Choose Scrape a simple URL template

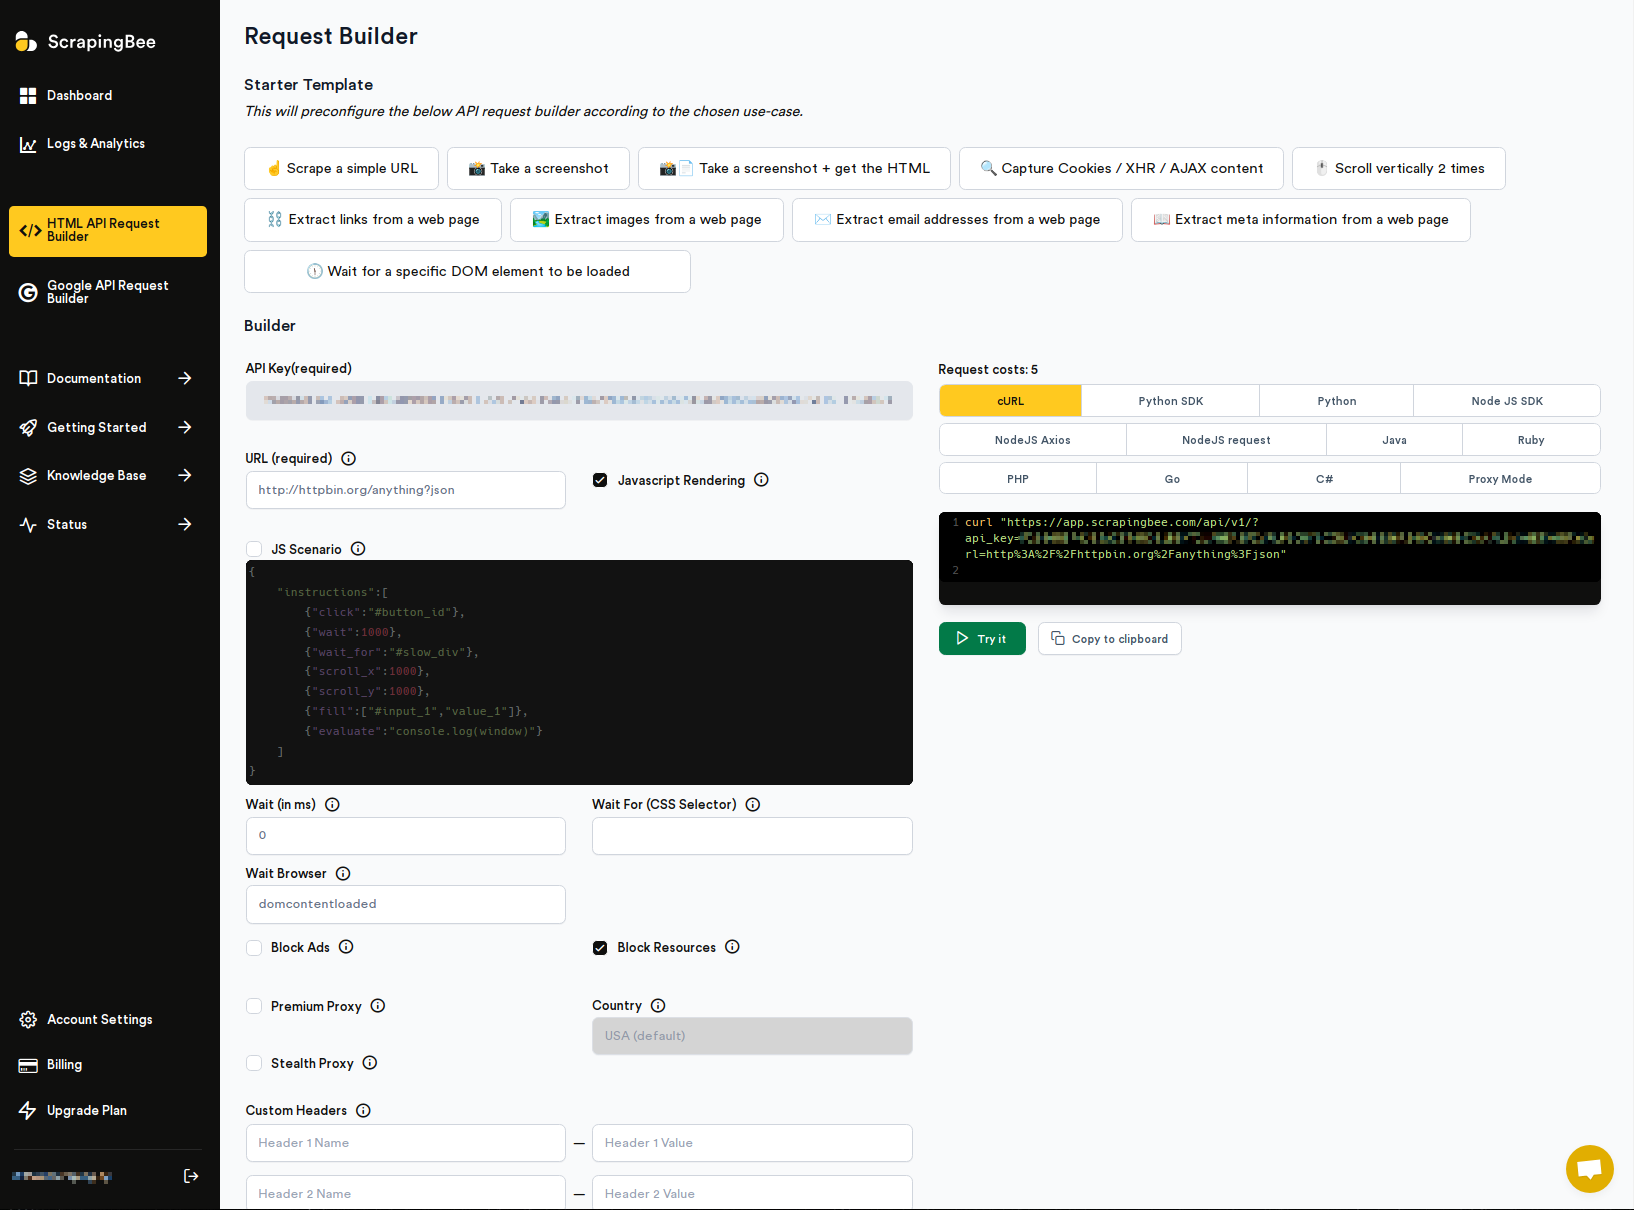[x=341, y=169]
